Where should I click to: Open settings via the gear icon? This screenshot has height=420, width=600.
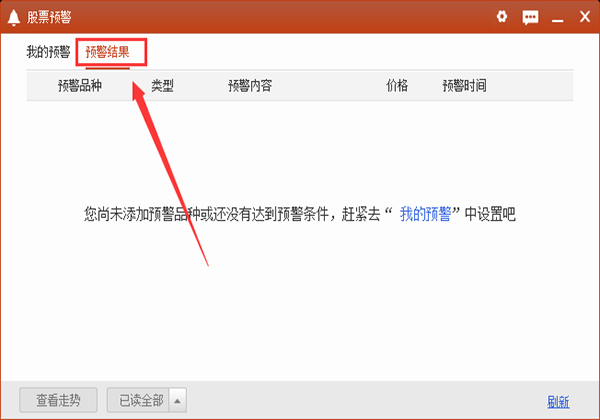pos(502,16)
